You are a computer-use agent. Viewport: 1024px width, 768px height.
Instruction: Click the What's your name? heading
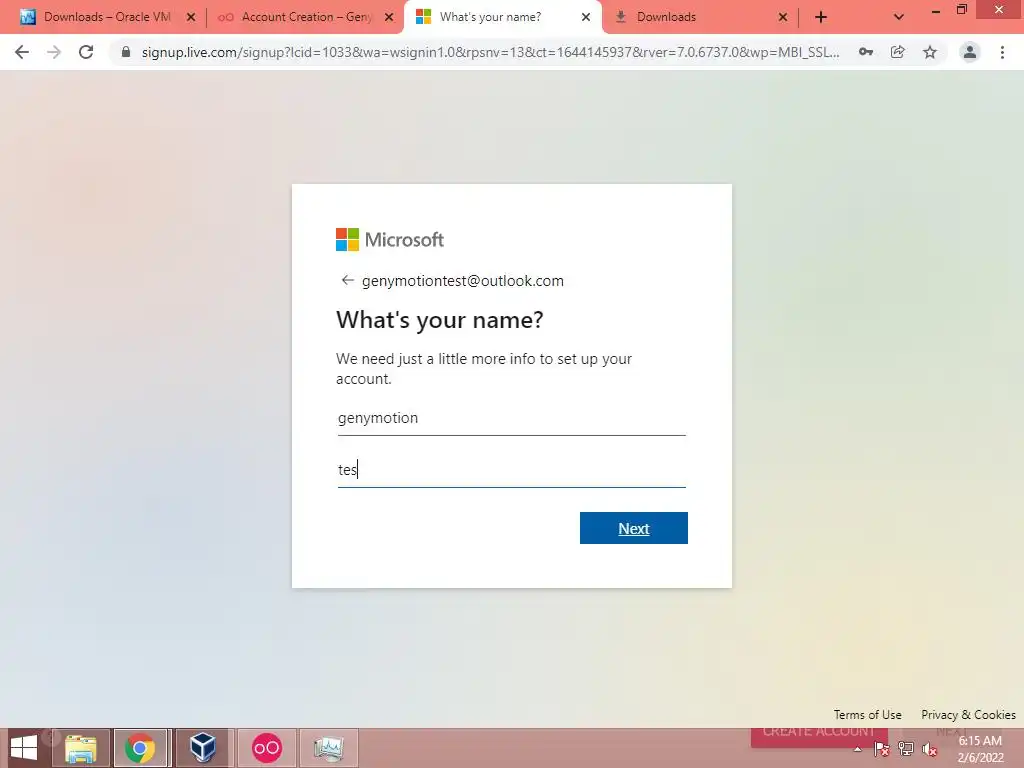tap(440, 320)
